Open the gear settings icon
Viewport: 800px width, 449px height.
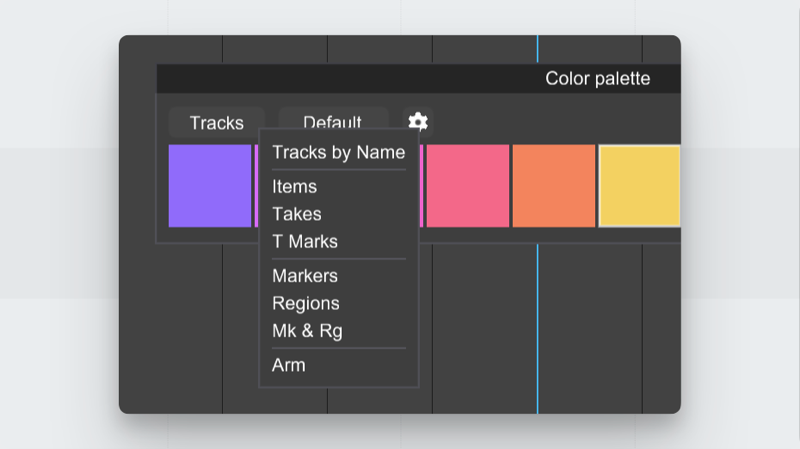point(418,122)
